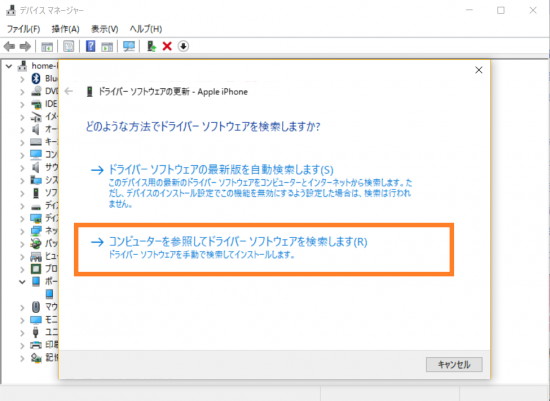Collapse the home- computer root node

coord(9,66)
